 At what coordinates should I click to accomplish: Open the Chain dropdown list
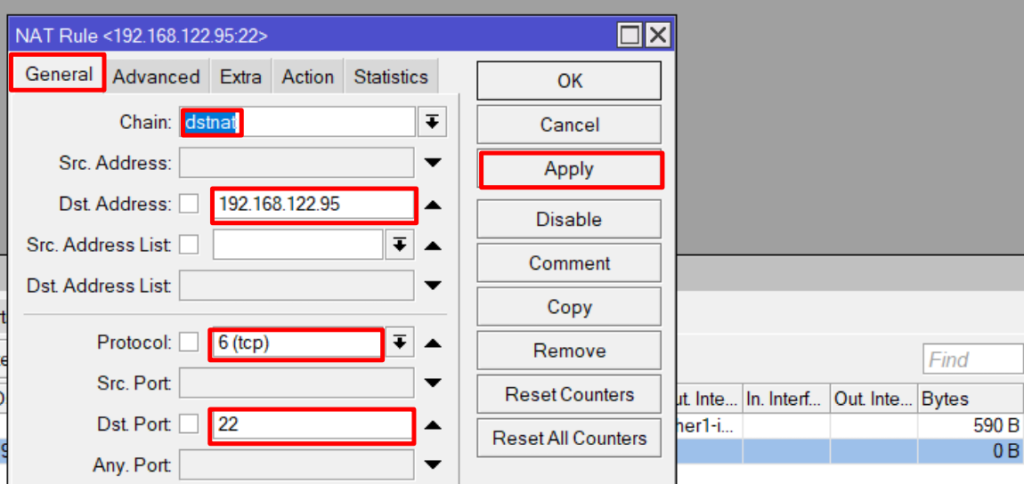(x=432, y=122)
